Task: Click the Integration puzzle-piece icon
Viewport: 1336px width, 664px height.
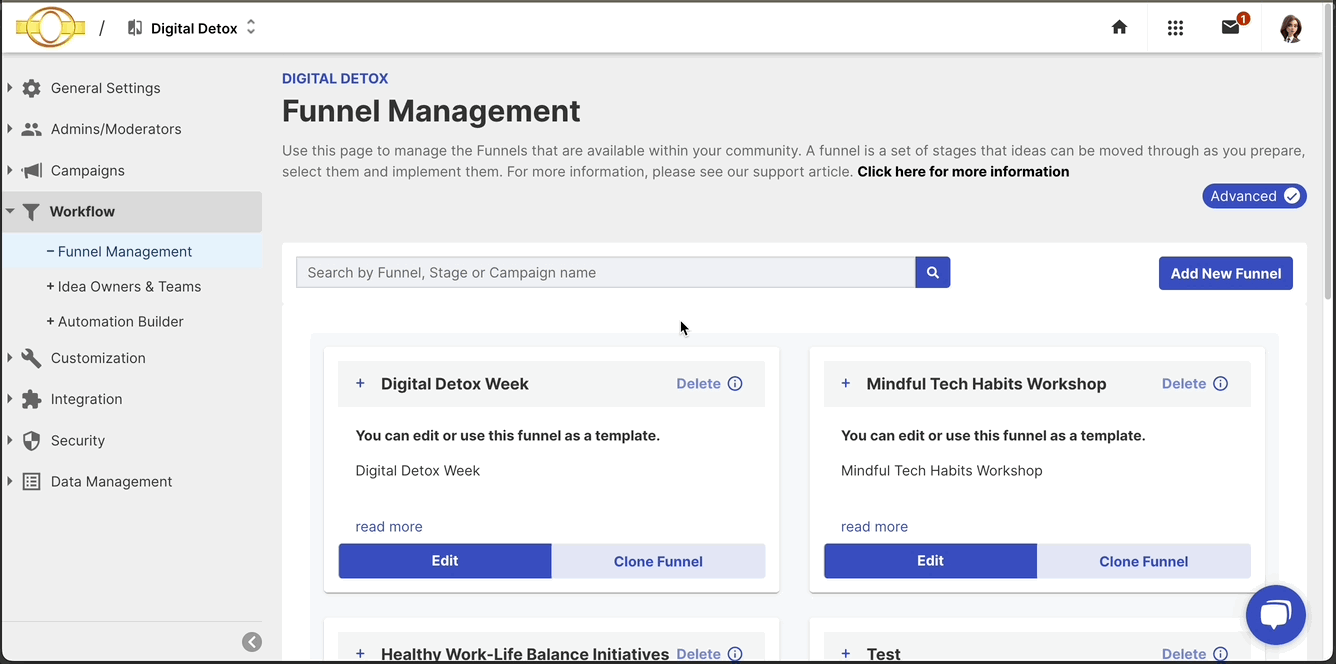Action: (30, 399)
